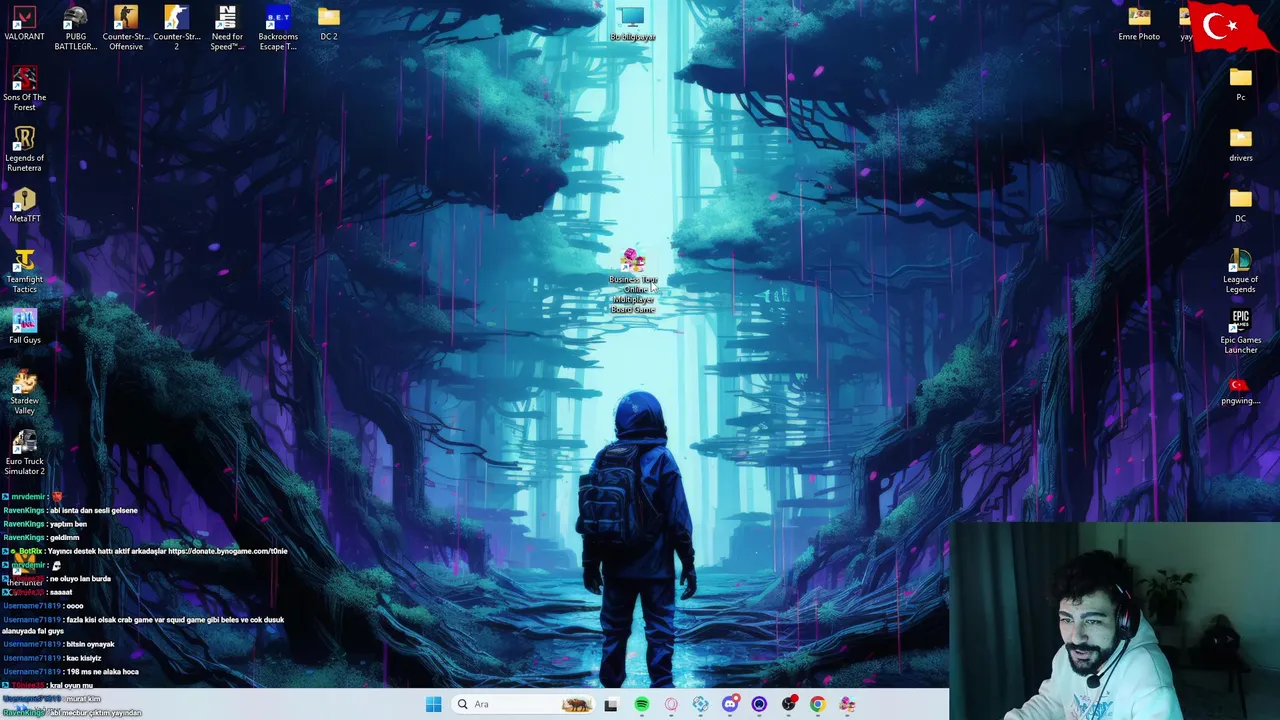
Task: Open the Stardew Valley shortcut
Action: (24, 392)
